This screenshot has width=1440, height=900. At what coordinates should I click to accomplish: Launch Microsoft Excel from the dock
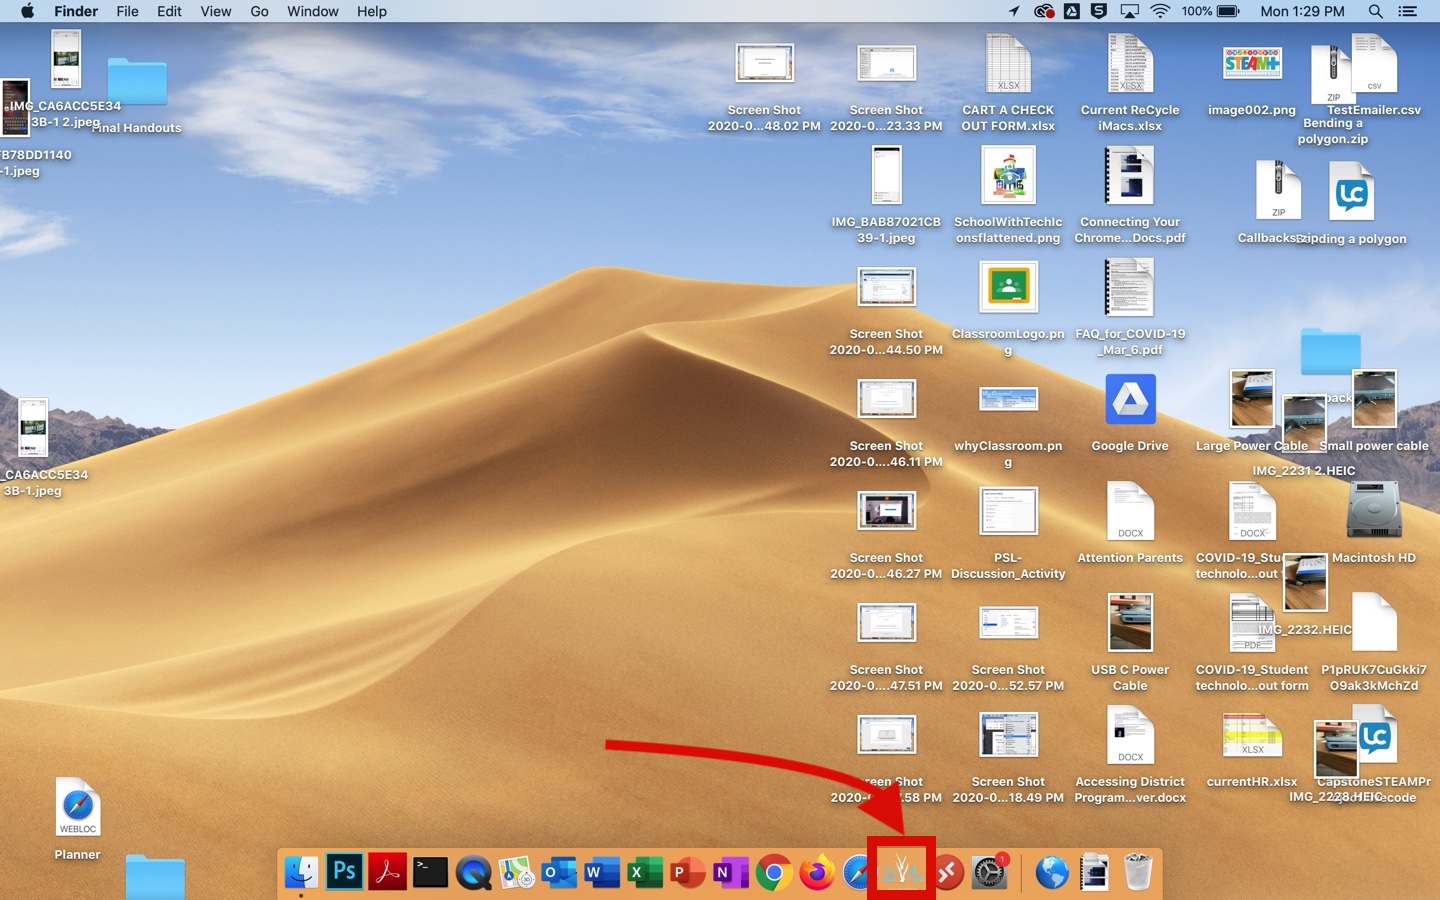point(644,872)
